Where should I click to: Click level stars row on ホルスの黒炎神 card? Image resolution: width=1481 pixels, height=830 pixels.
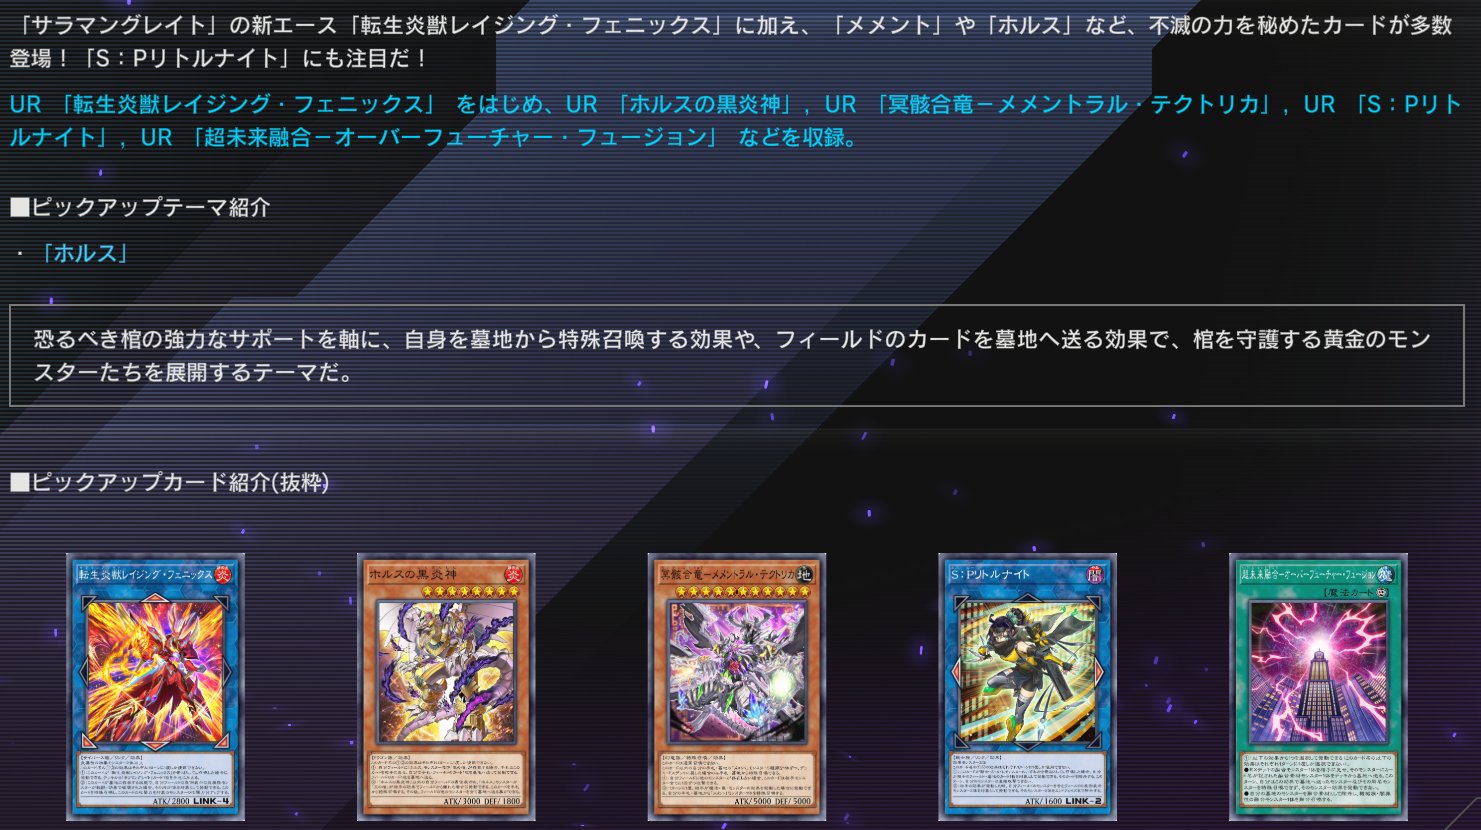click(x=471, y=592)
